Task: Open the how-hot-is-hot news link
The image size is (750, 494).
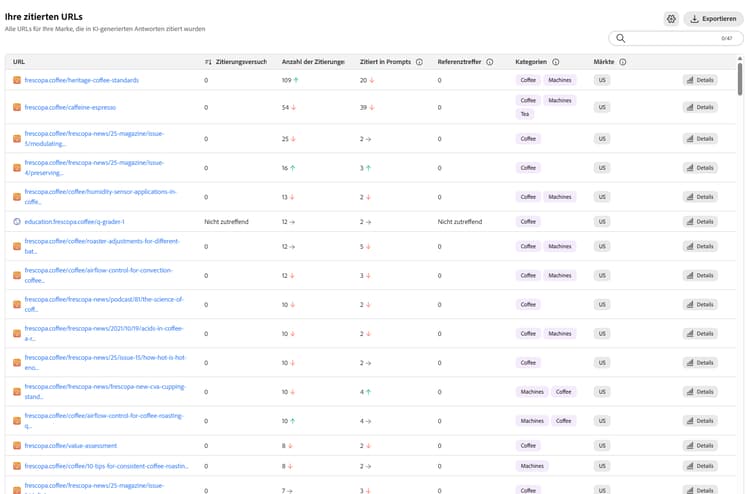Action: coord(105,362)
